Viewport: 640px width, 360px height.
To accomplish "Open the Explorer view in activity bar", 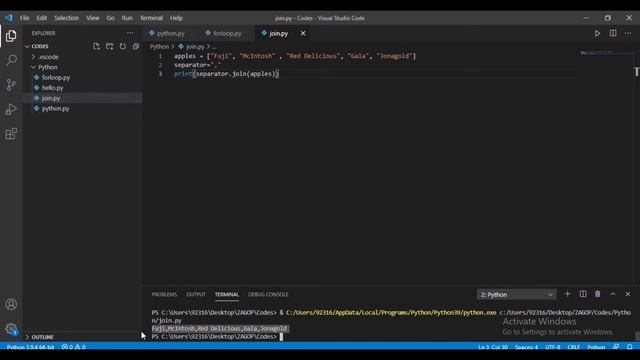I will (x=11, y=36).
